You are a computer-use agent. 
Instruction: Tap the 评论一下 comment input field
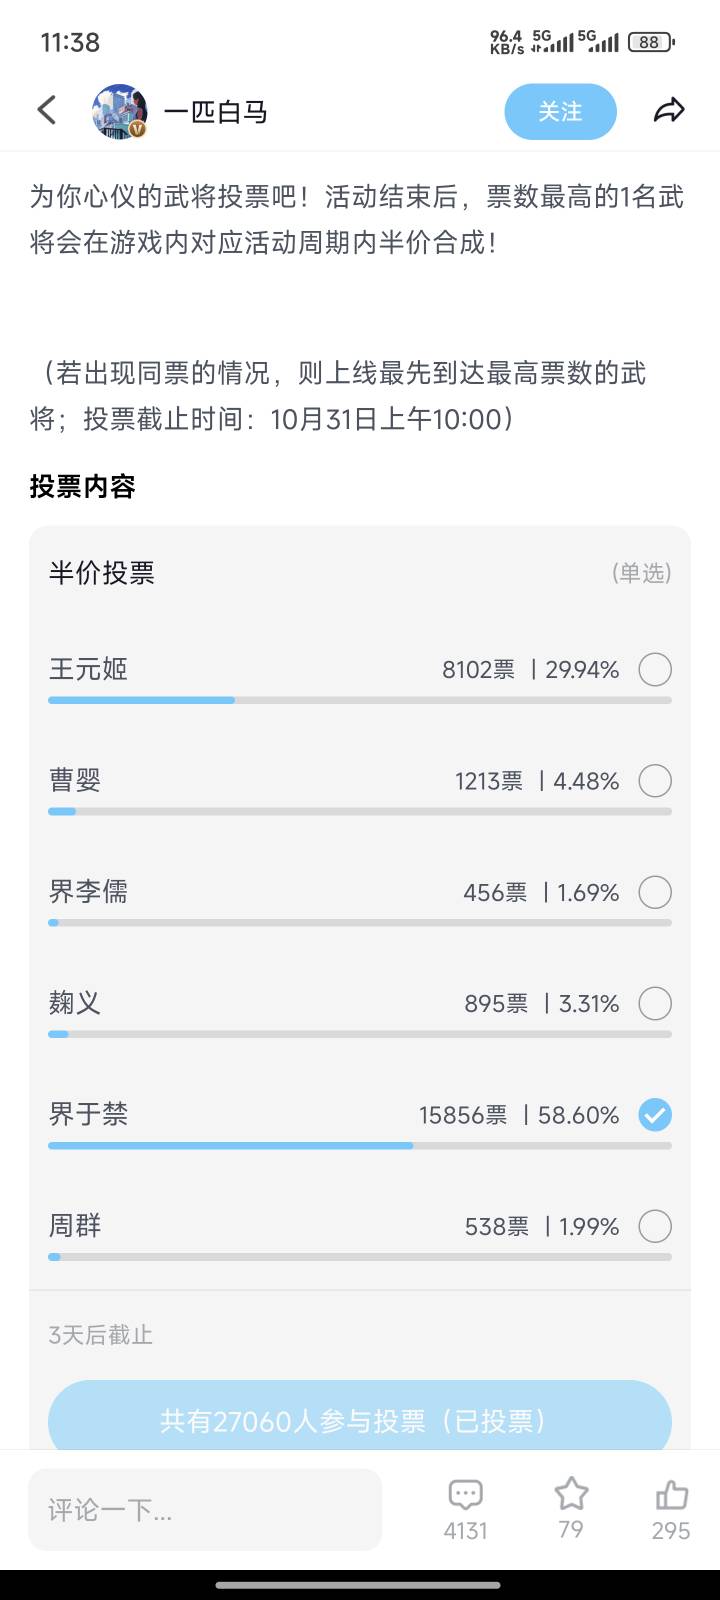[205, 1509]
